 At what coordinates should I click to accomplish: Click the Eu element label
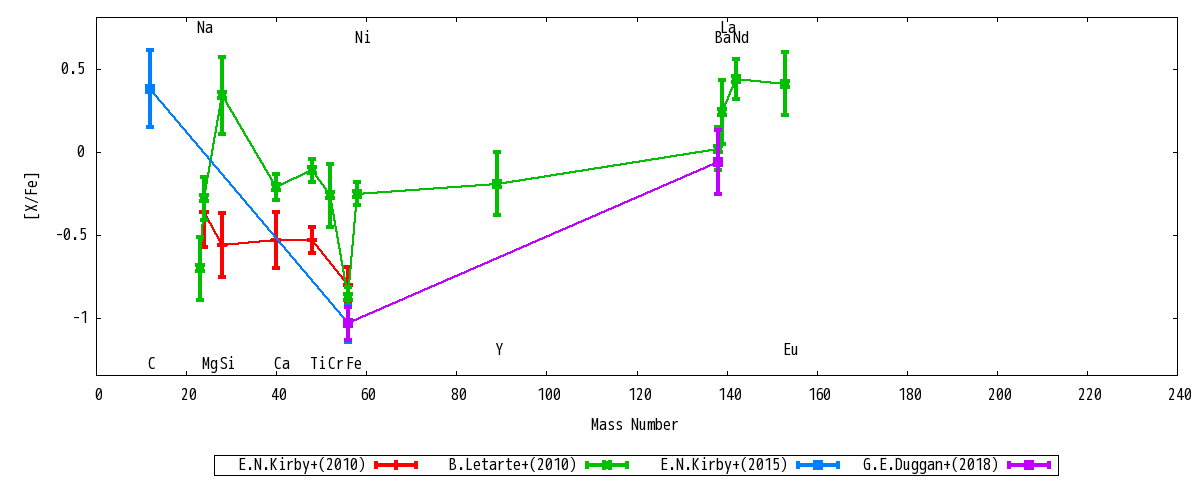[x=791, y=350]
